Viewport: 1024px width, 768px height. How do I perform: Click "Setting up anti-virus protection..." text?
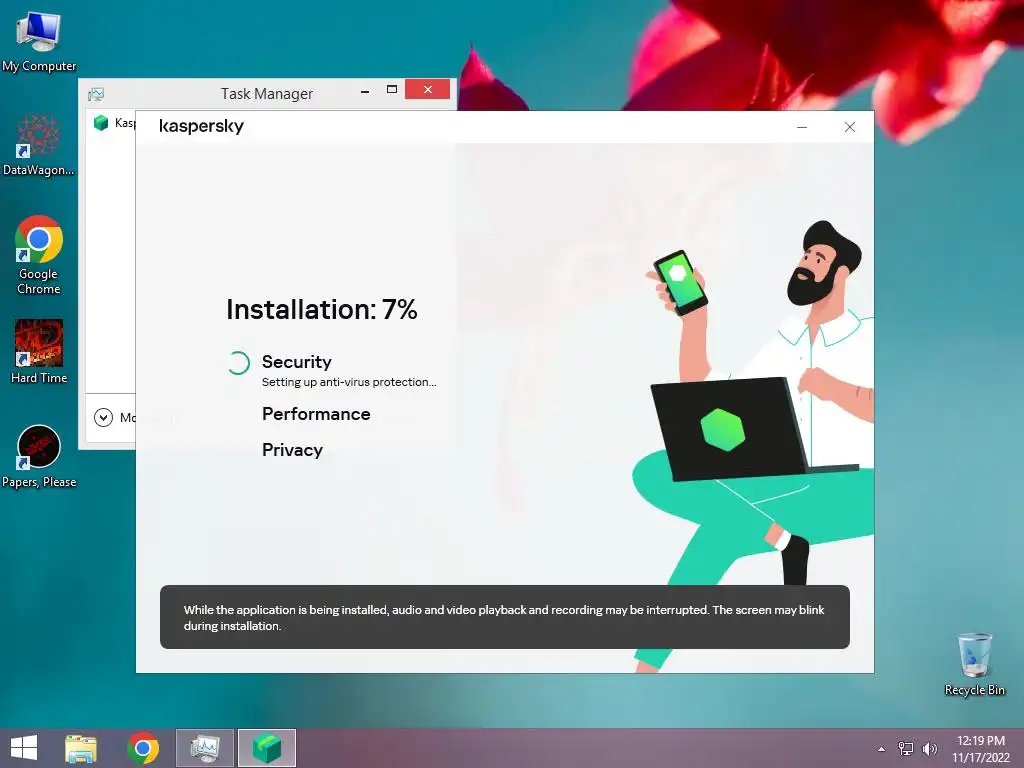(349, 382)
